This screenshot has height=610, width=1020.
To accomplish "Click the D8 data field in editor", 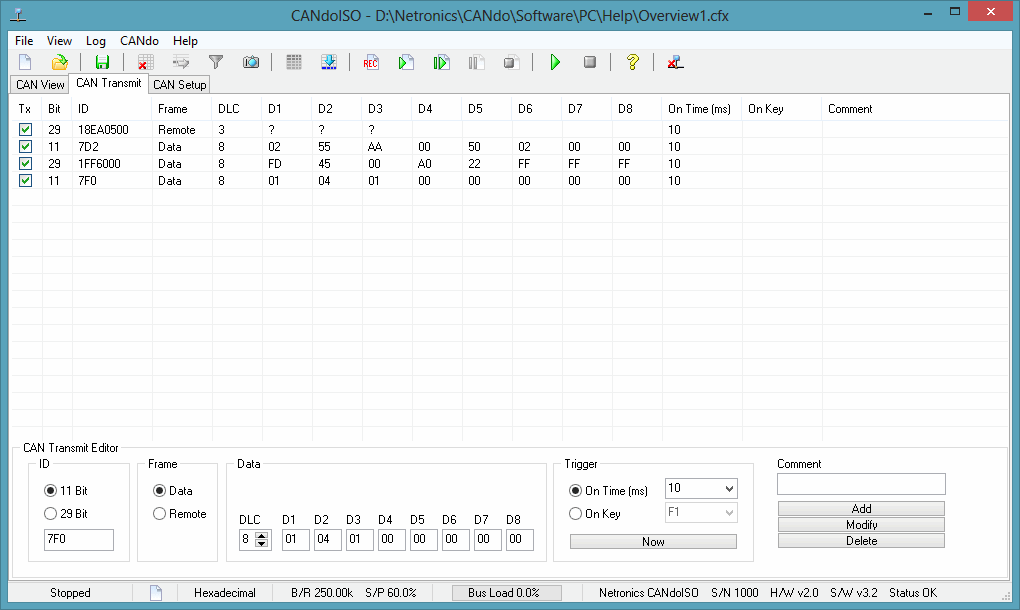I will coord(520,539).
